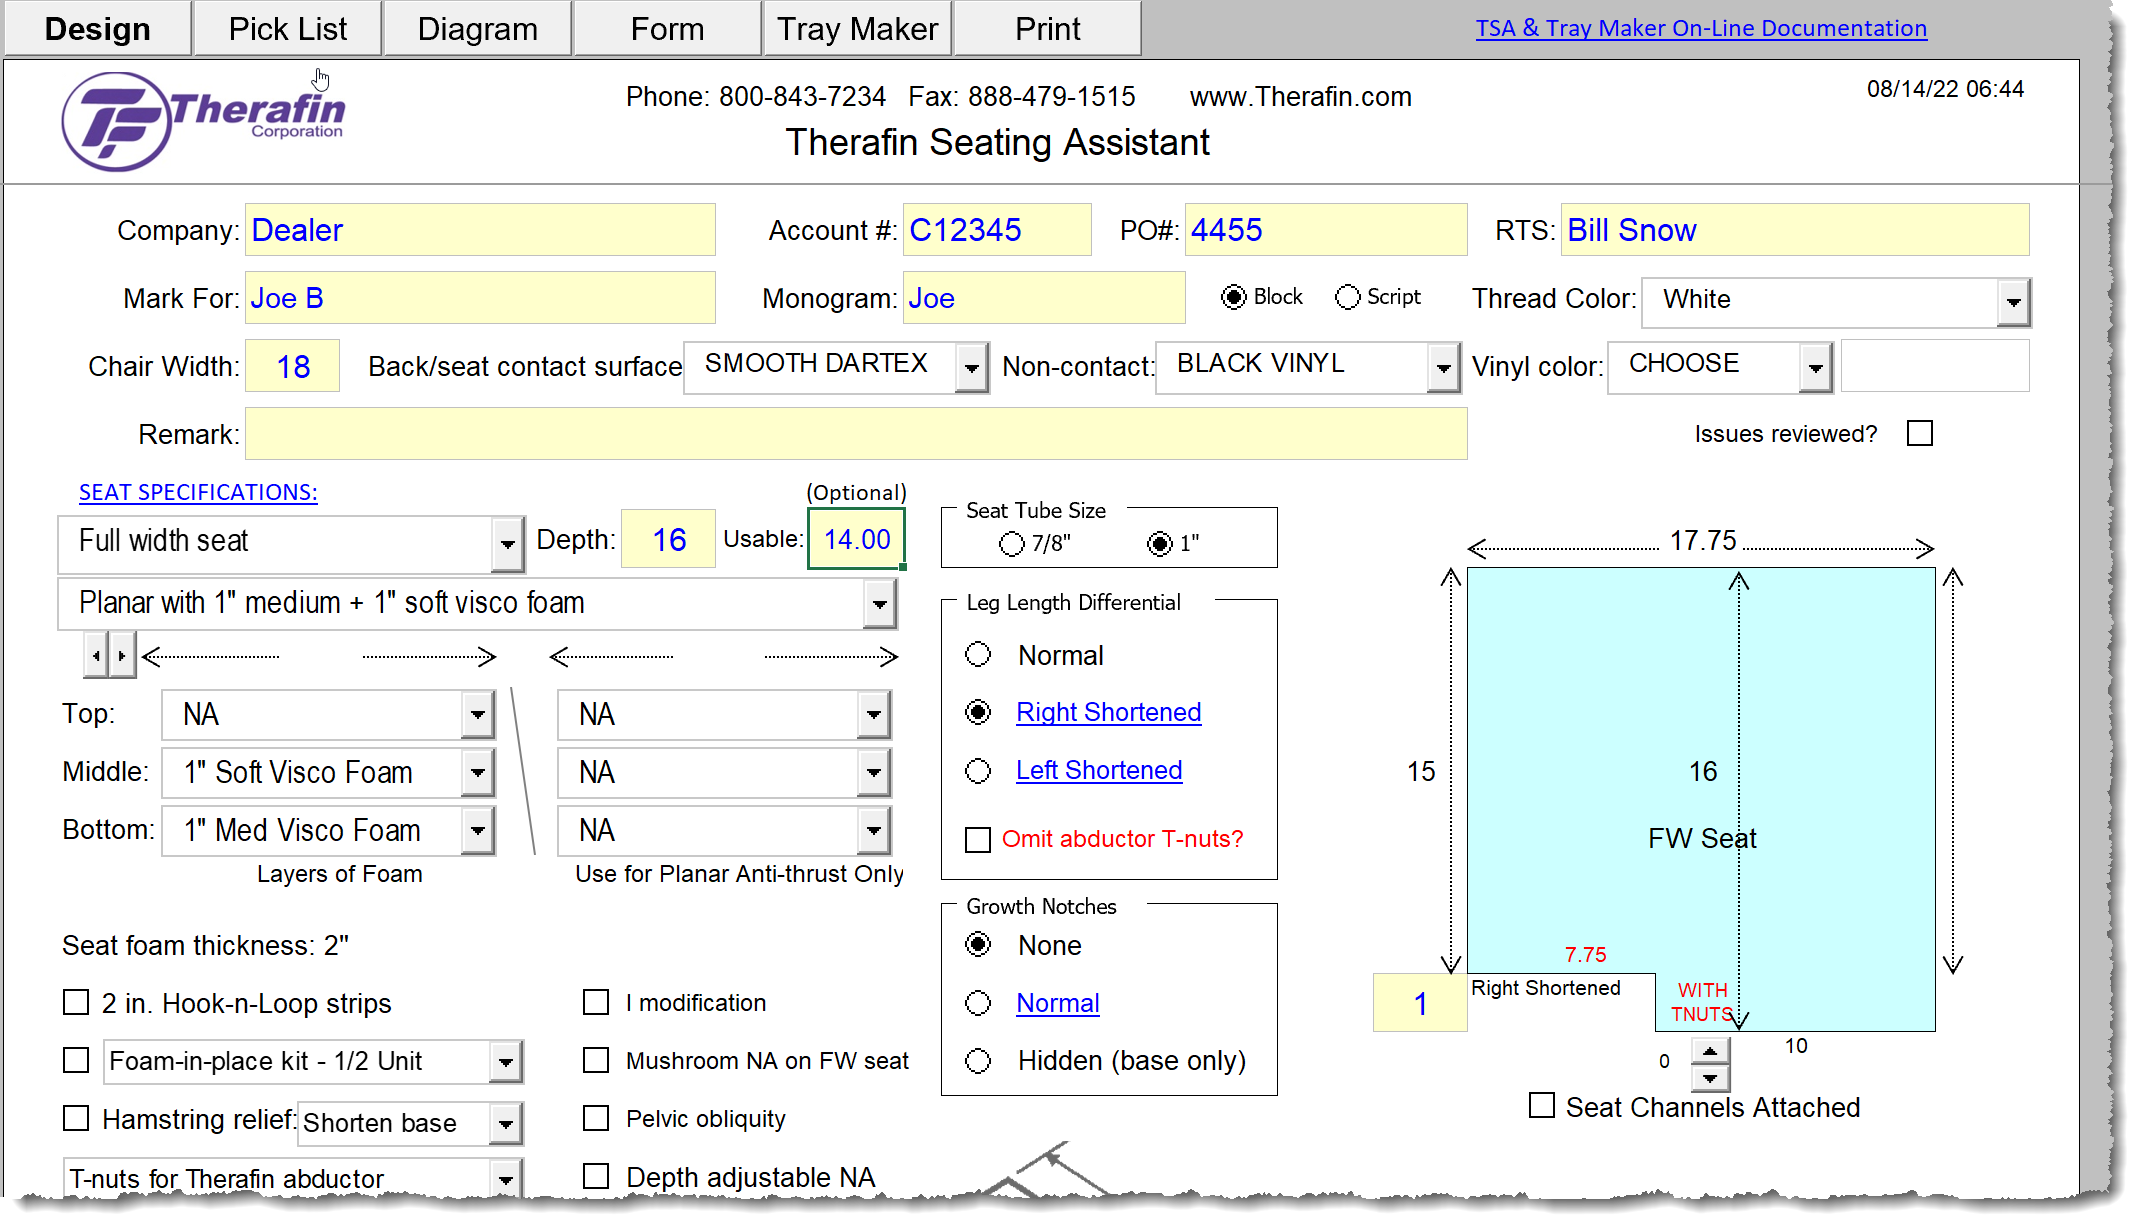Viewport: 2141px width, 1226px height.
Task: Select 7/8" seat tube size
Action: click(1011, 543)
